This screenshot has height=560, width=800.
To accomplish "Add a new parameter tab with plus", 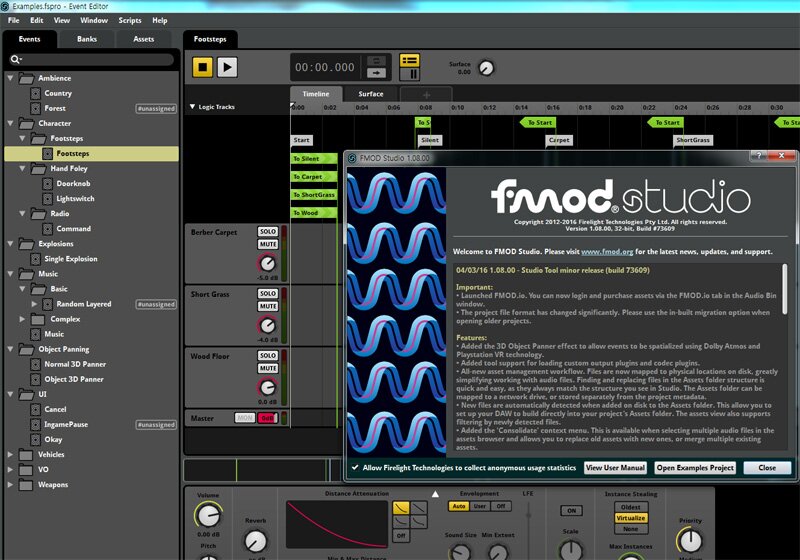I will coord(427,95).
